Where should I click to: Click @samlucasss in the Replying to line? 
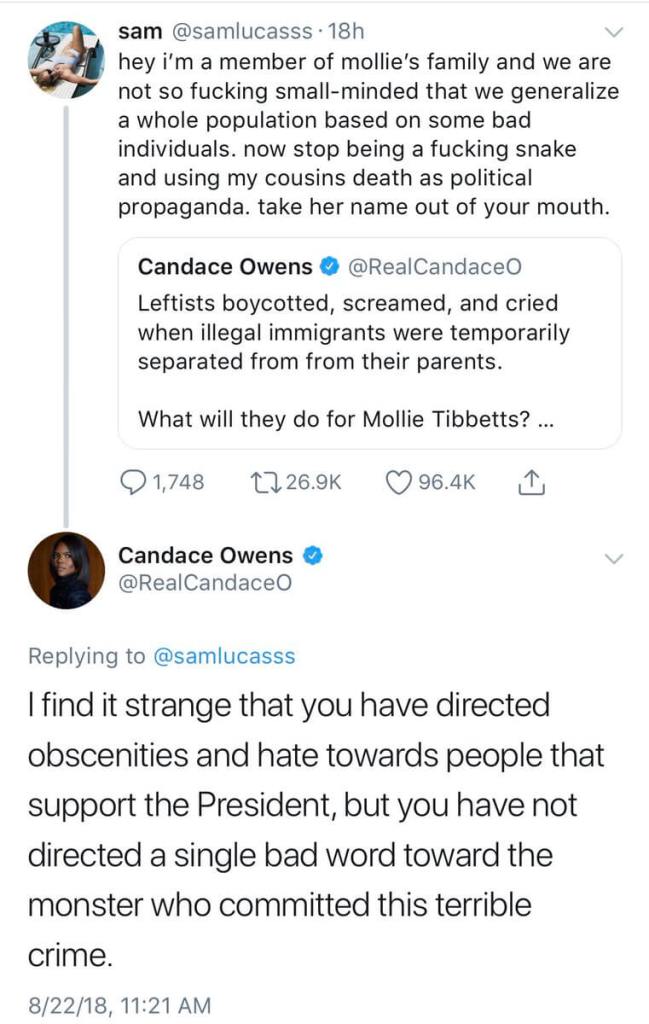click(223, 656)
